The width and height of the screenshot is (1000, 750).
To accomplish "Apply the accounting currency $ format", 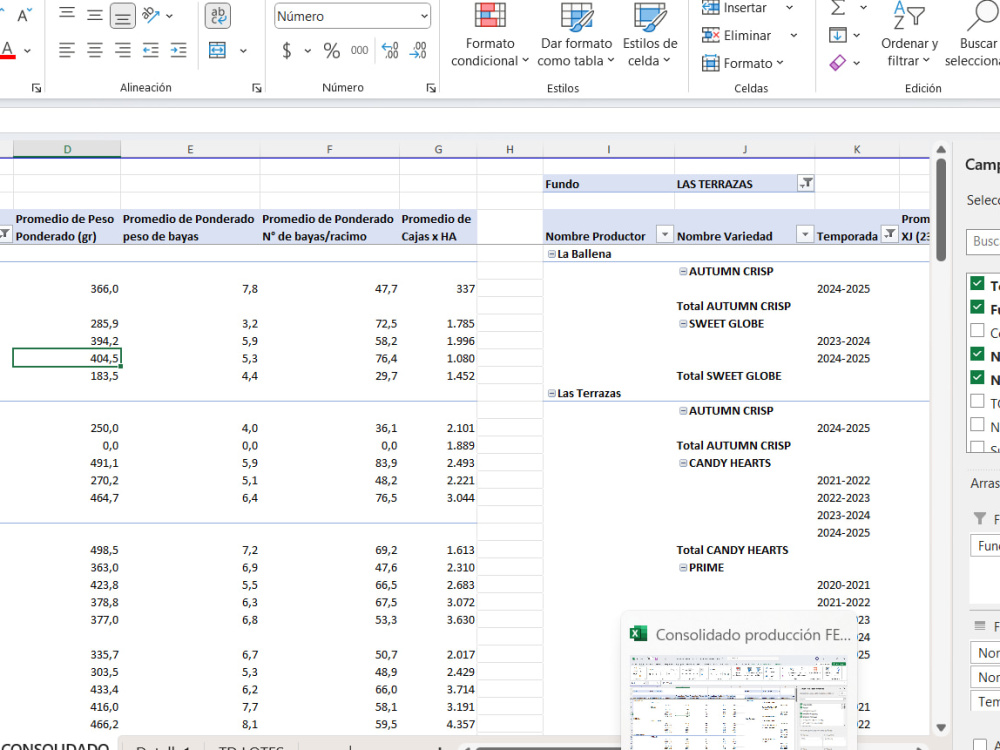I will pos(287,50).
